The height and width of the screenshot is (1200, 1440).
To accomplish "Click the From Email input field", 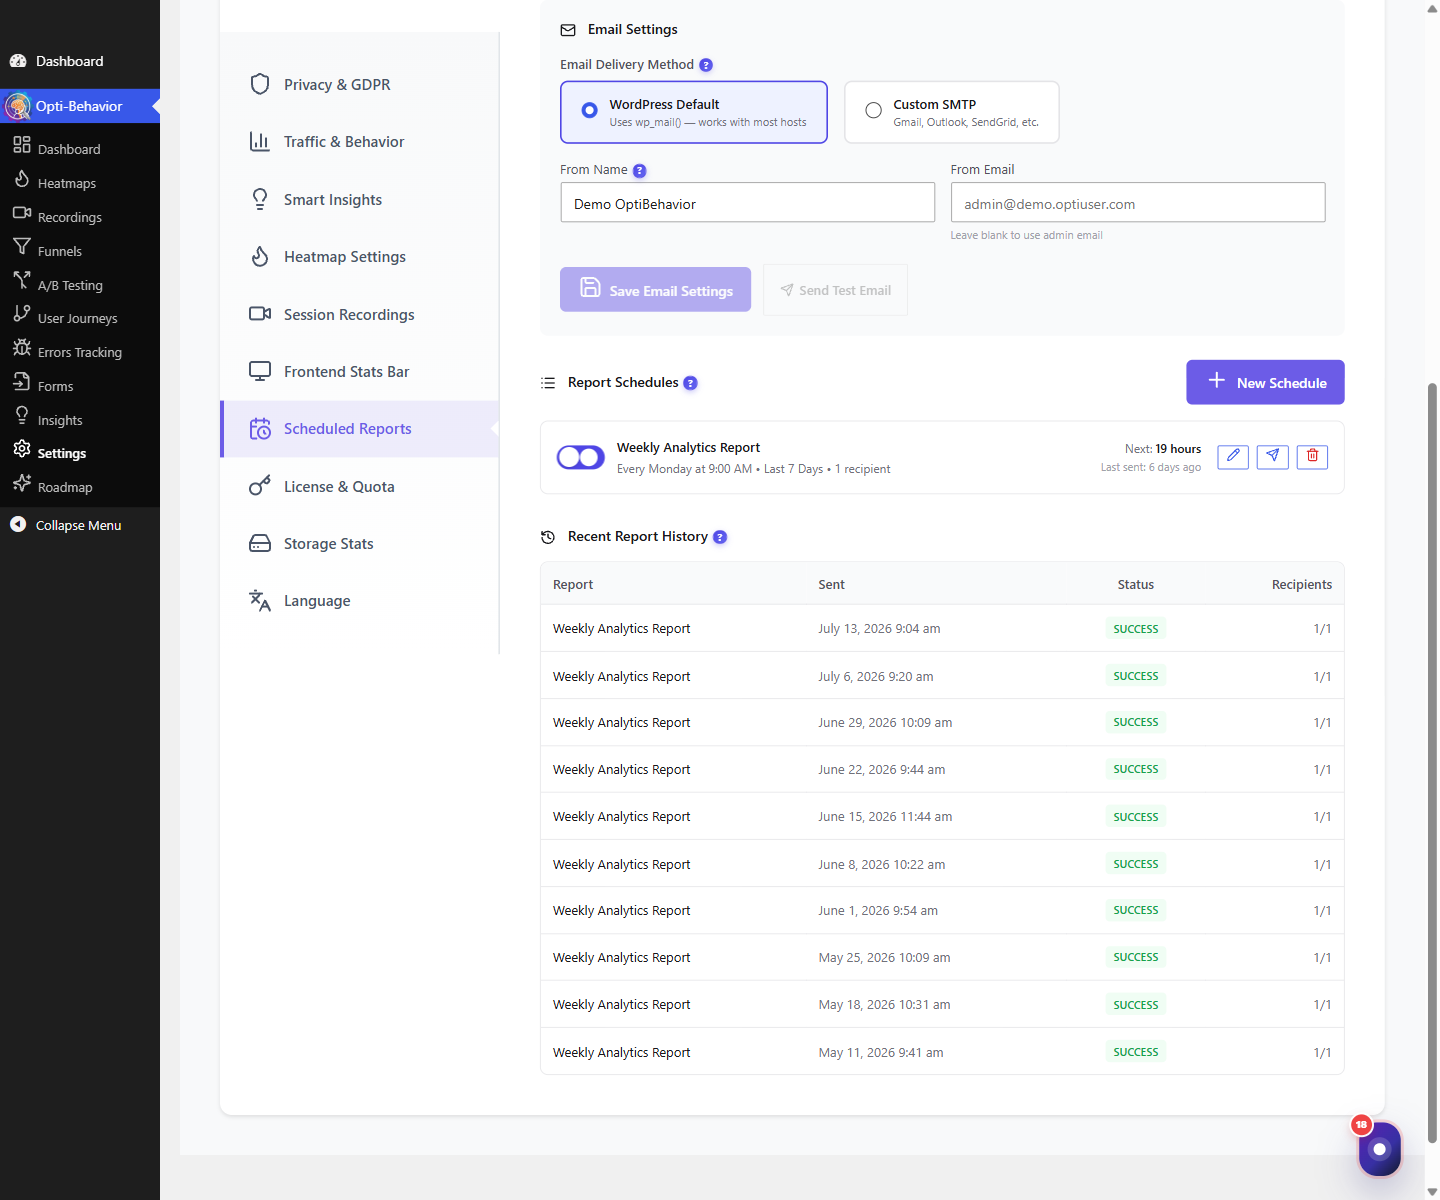I will [x=1138, y=203].
